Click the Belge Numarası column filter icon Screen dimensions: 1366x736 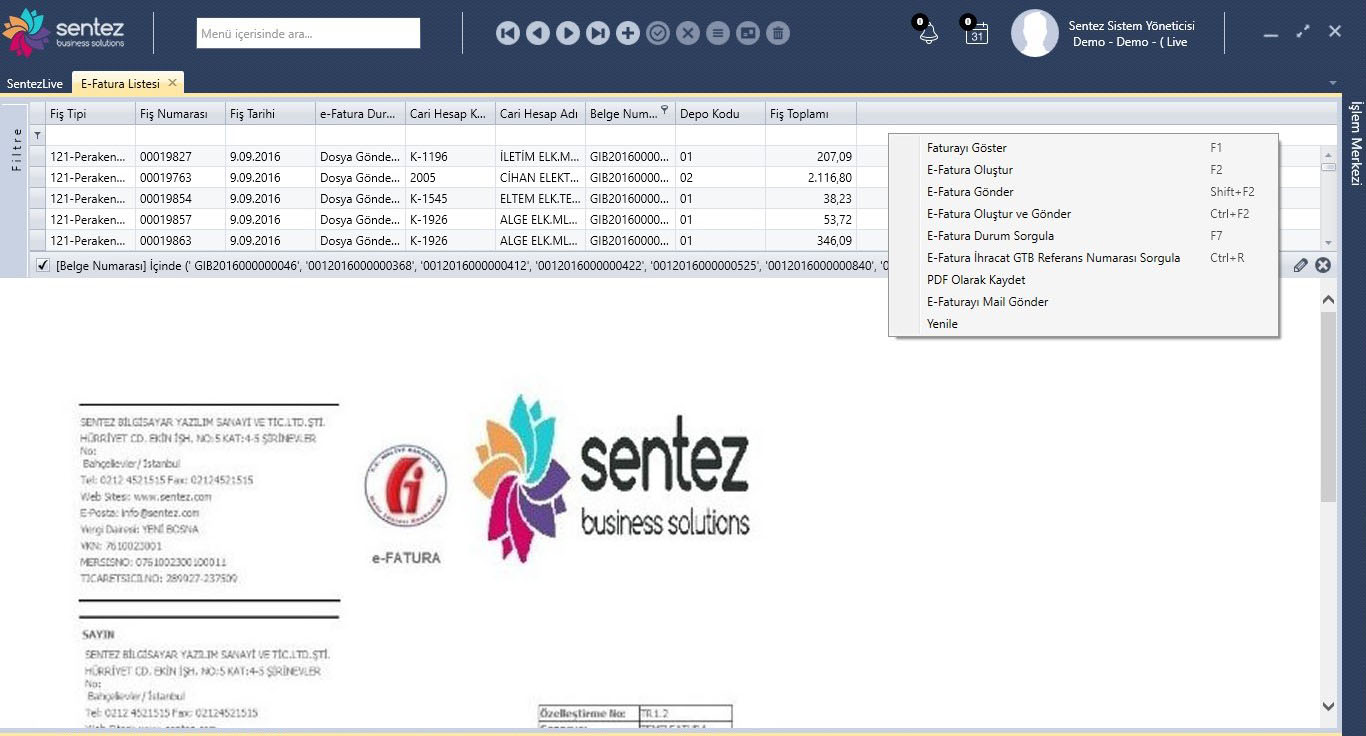665,110
